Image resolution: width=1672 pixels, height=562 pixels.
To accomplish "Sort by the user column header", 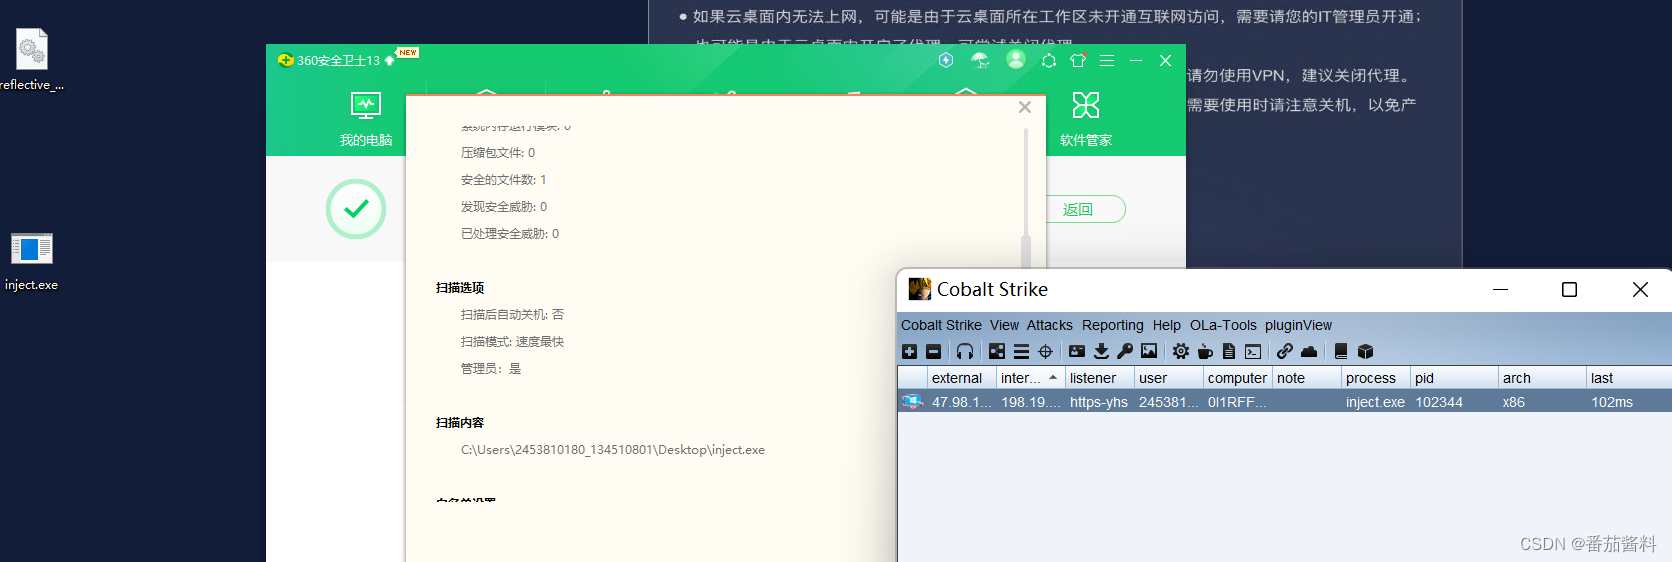I will tap(1168, 378).
